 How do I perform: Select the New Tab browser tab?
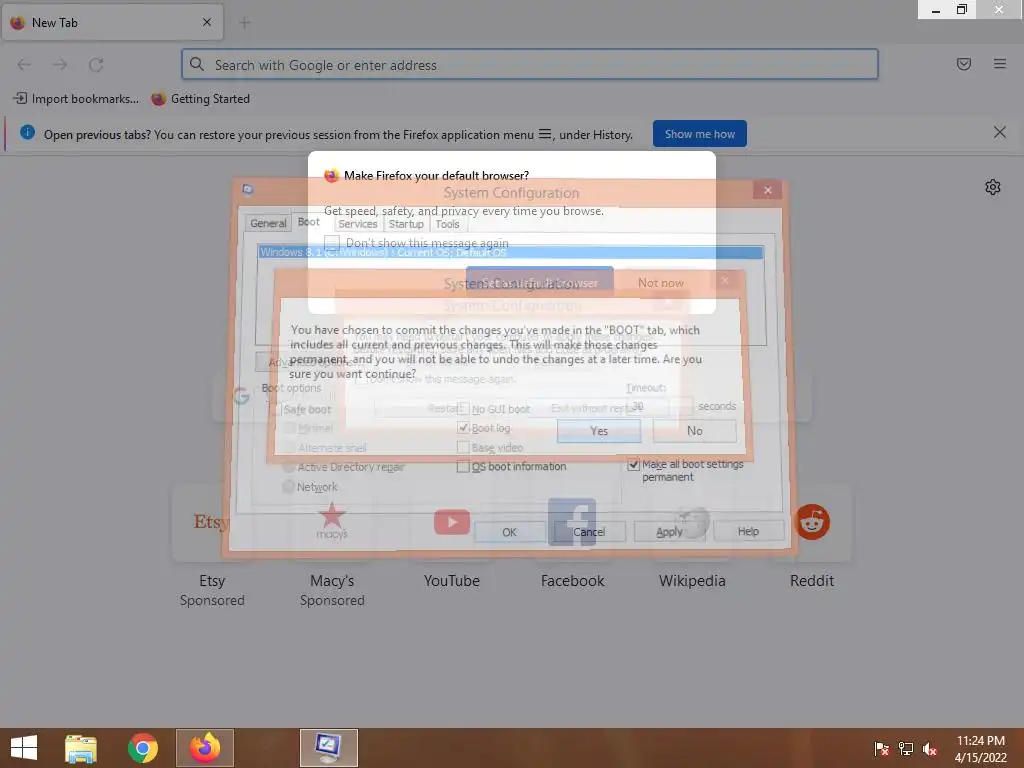point(112,22)
